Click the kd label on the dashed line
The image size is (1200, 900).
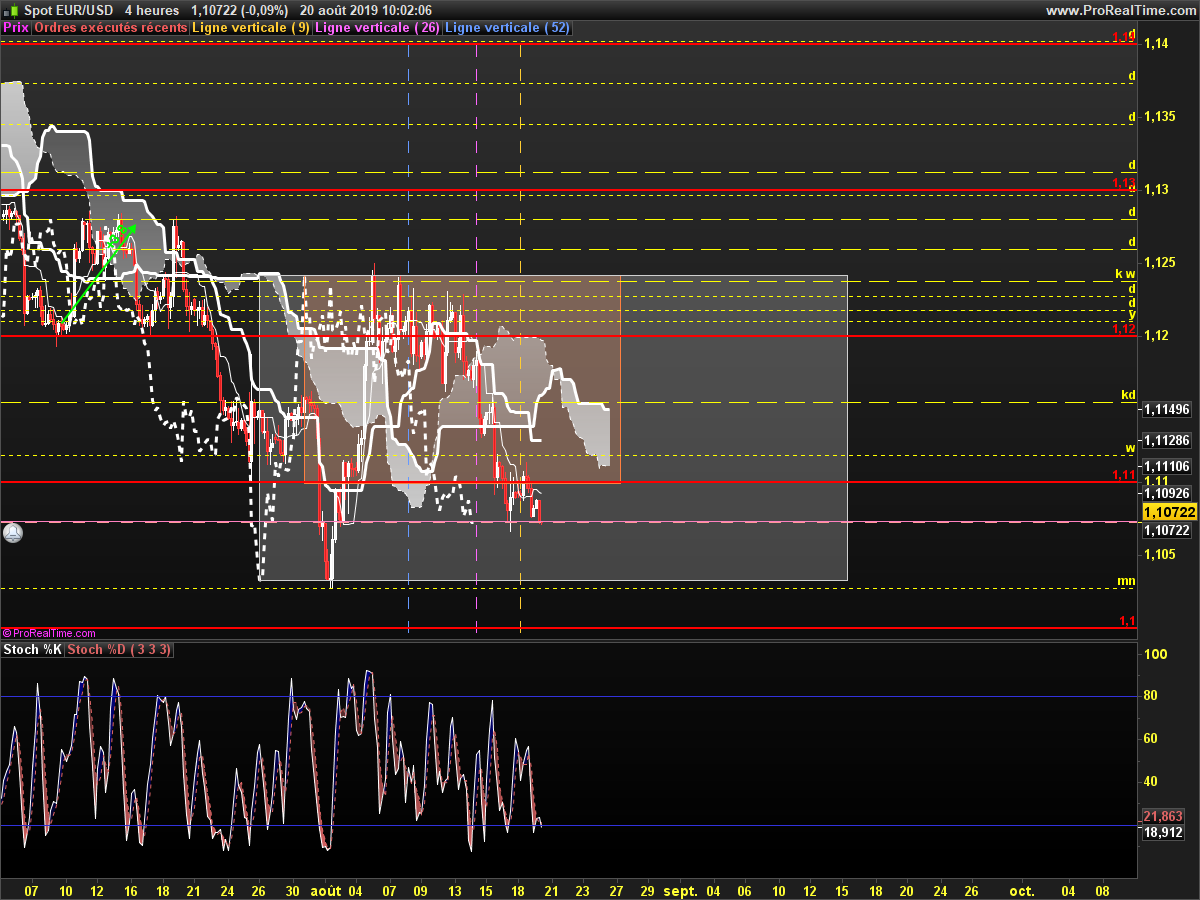pyautogui.click(x=1128, y=395)
